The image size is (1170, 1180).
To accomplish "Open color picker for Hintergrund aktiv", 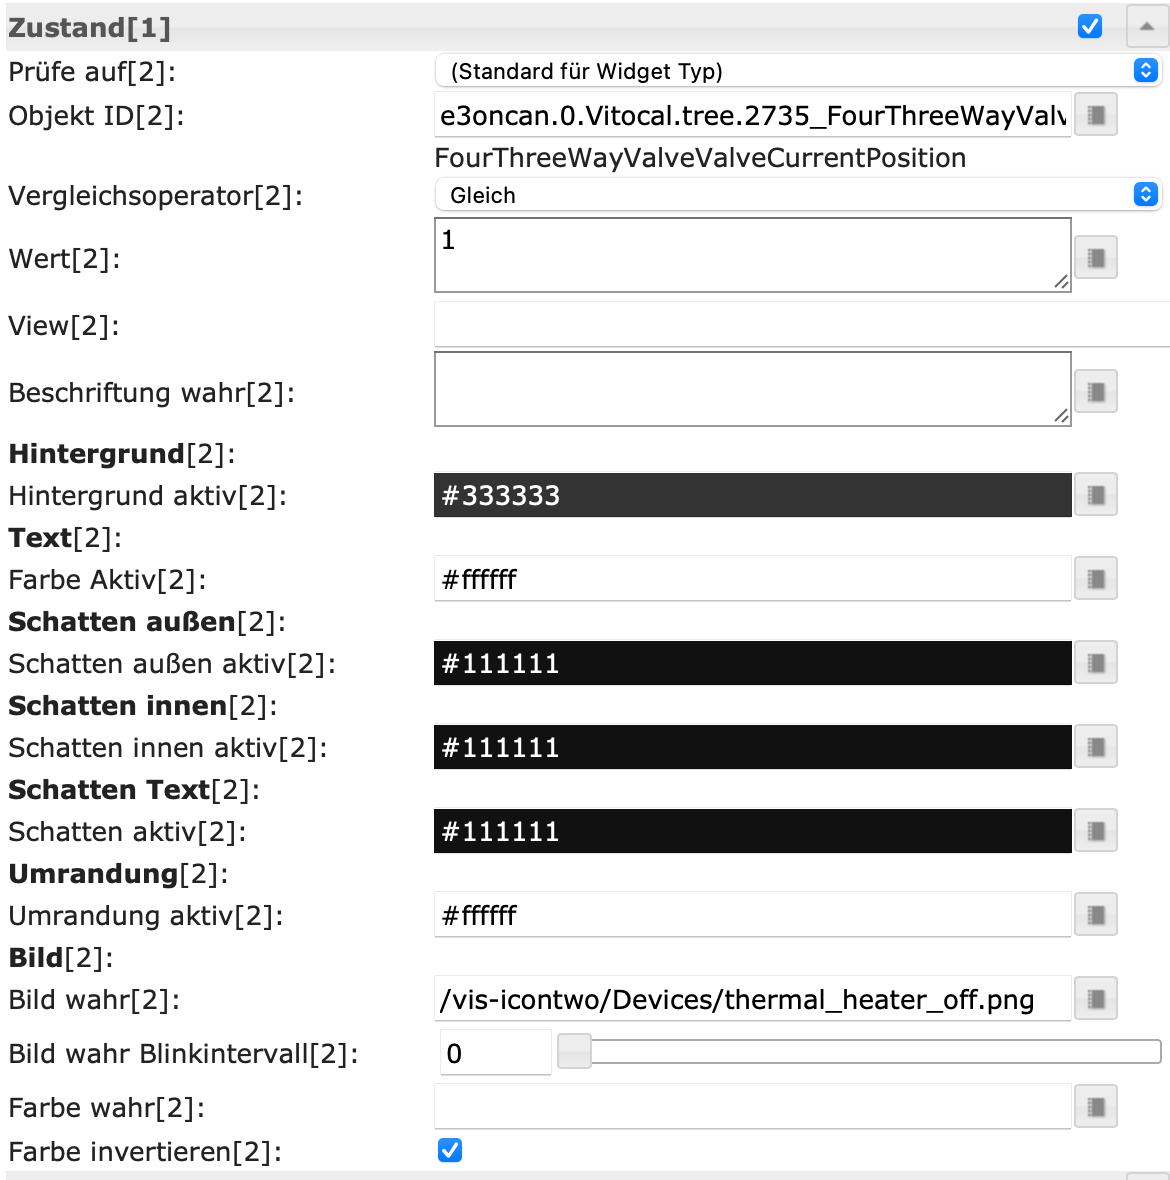I will tap(1095, 495).
